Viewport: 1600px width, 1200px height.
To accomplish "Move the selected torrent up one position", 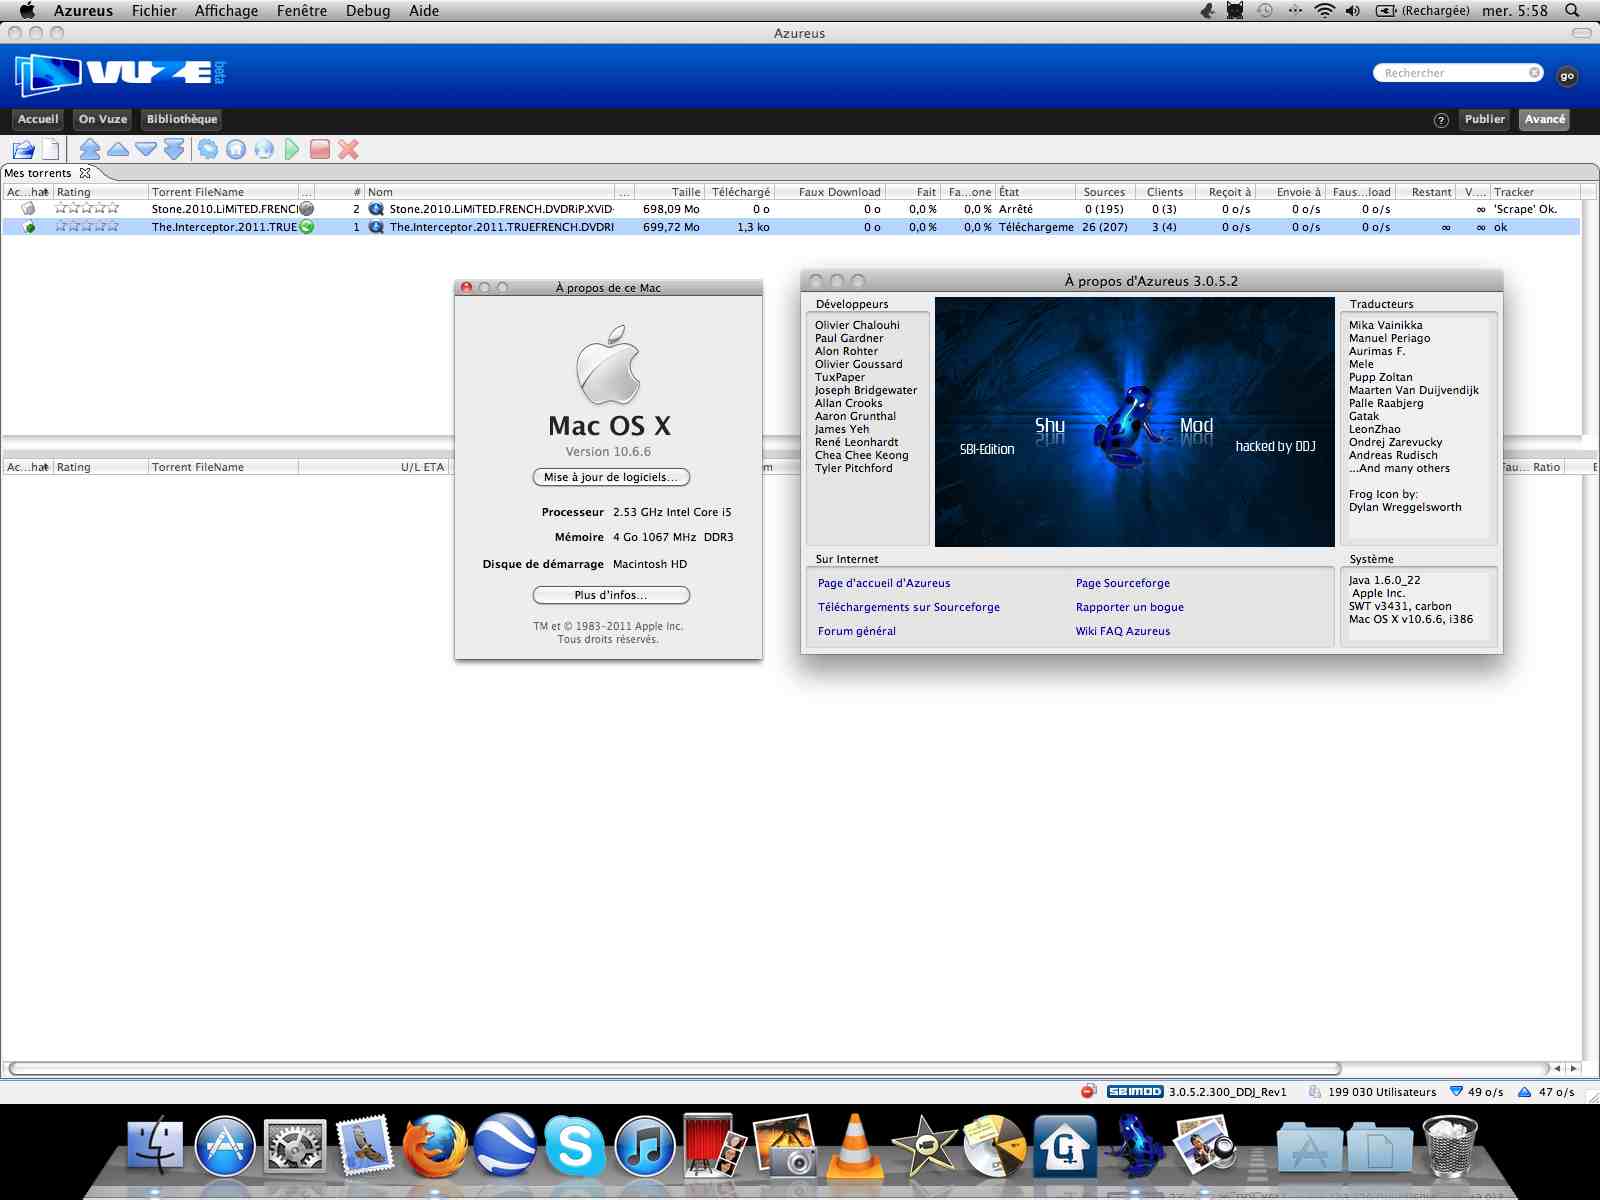I will pos(118,150).
